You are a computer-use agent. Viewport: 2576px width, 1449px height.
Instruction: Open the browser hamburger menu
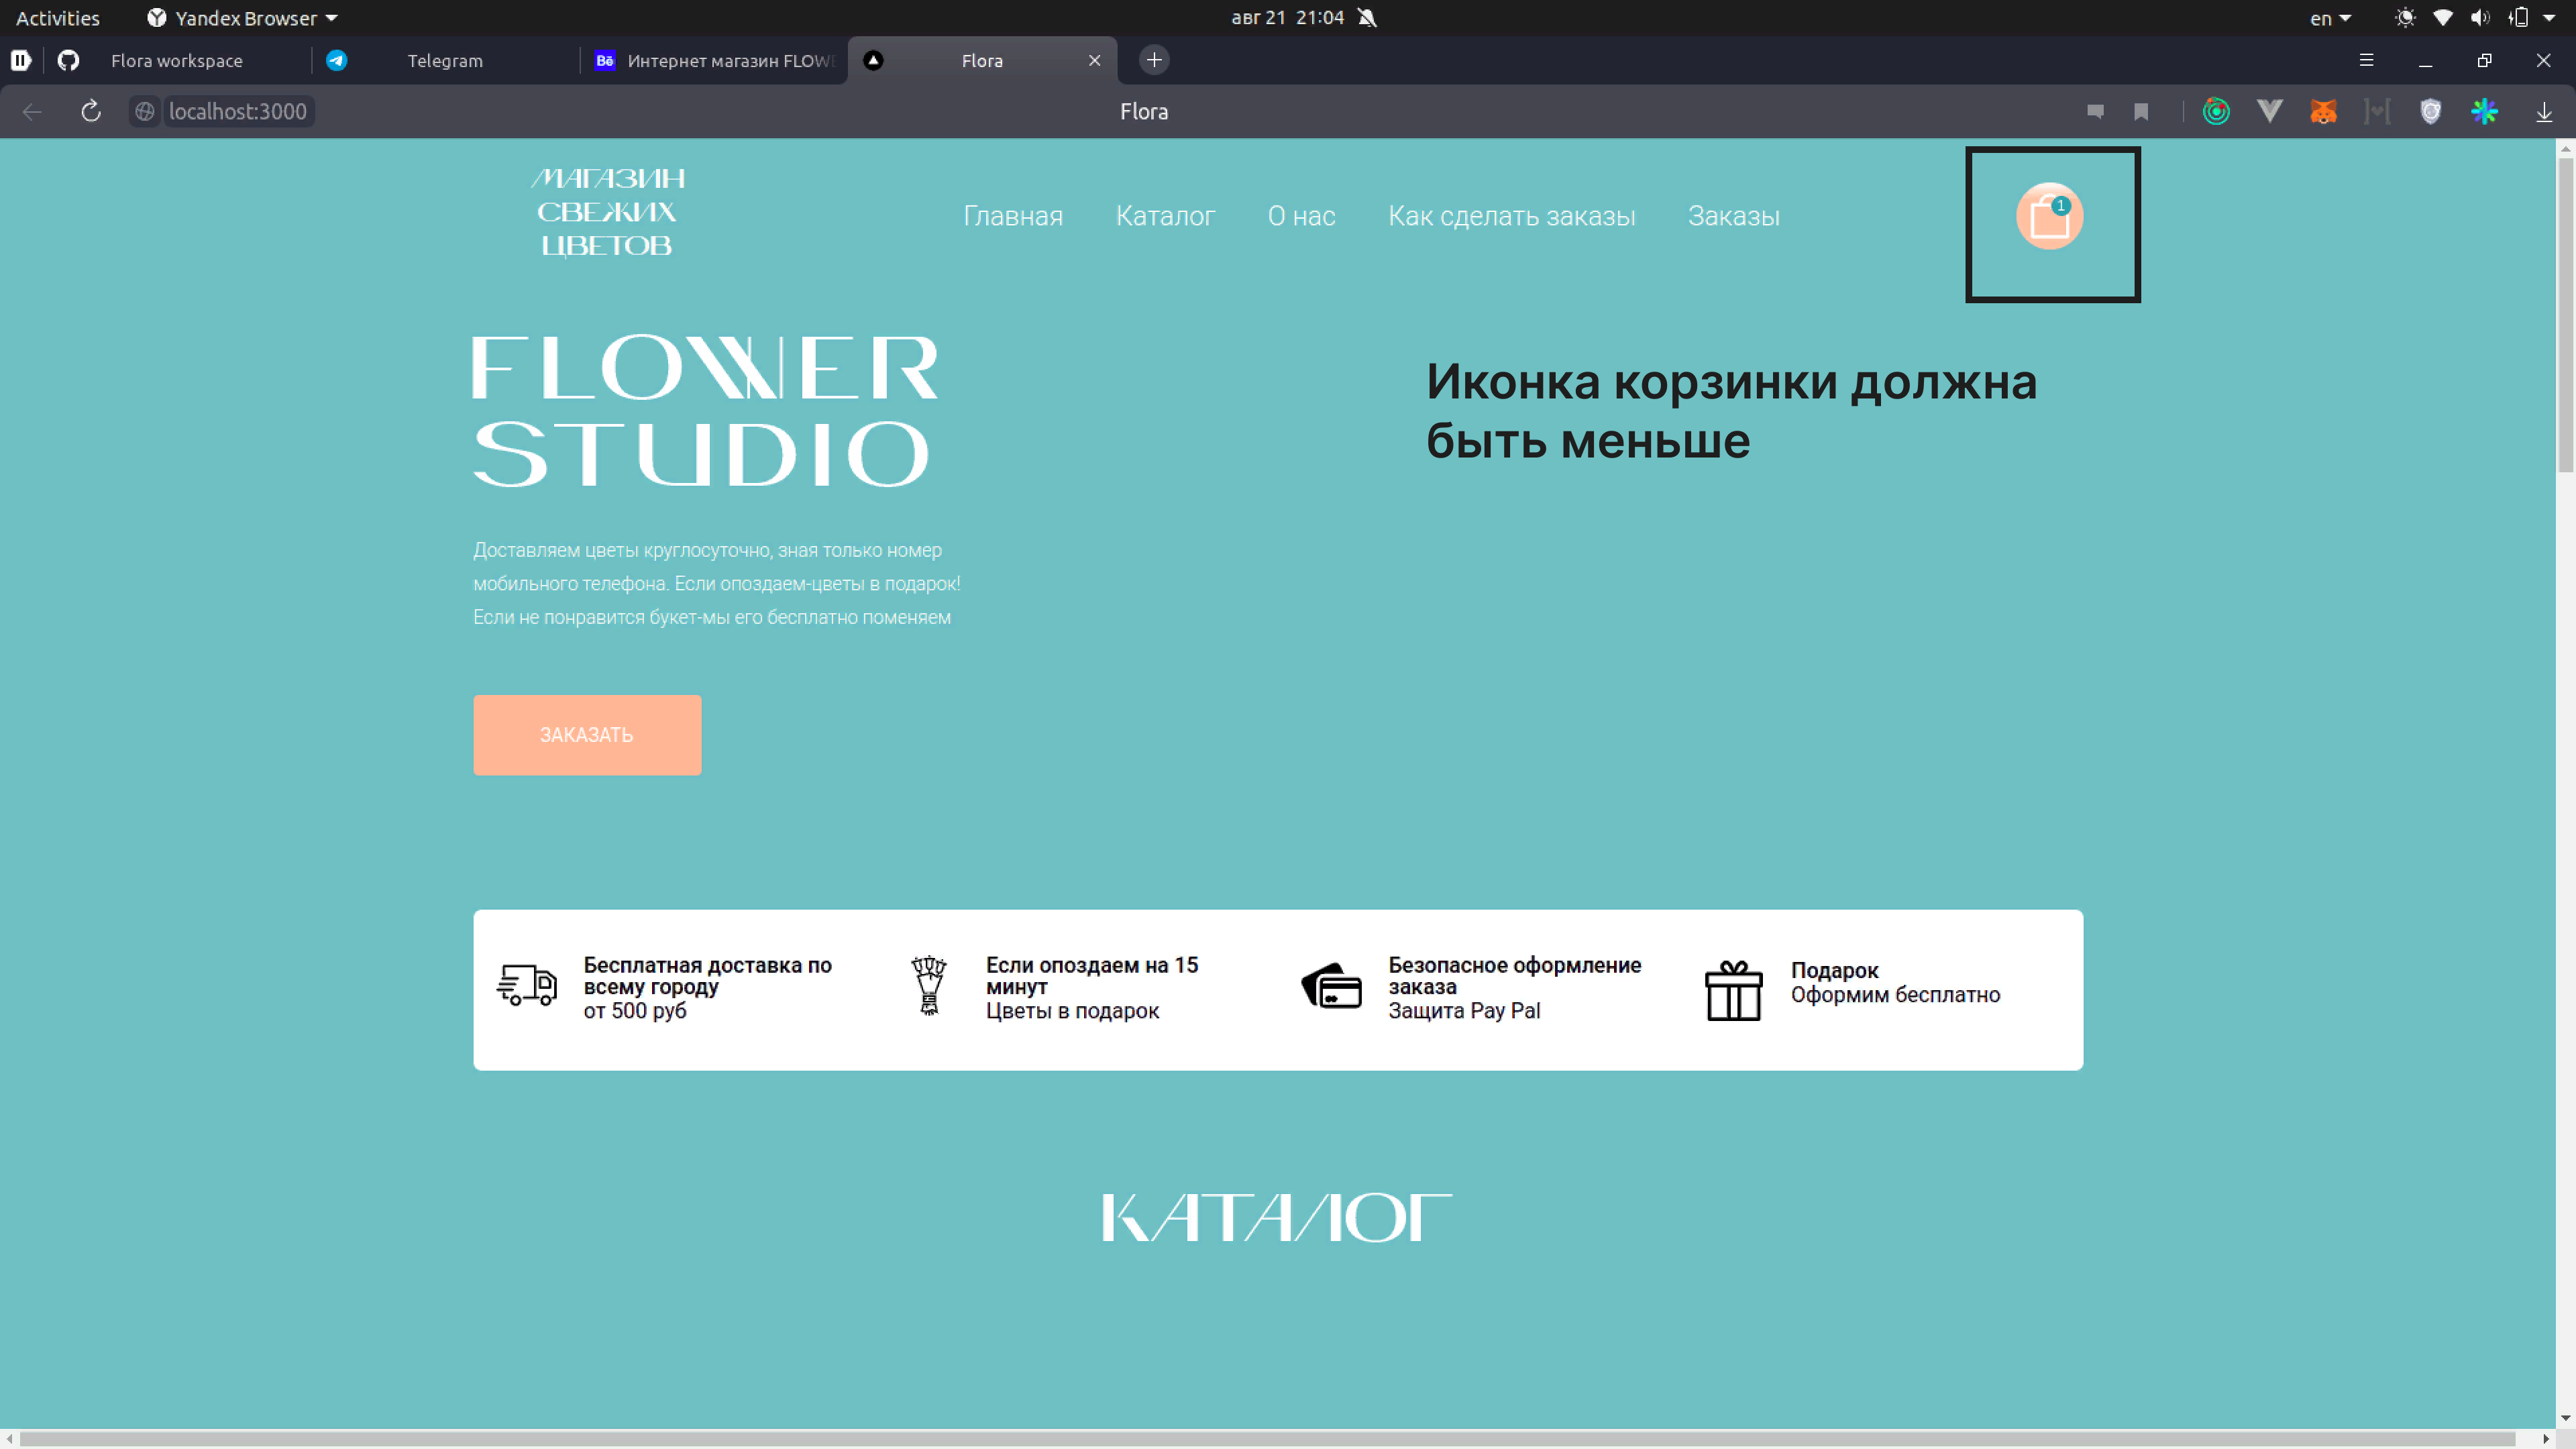tap(2366, 60)
